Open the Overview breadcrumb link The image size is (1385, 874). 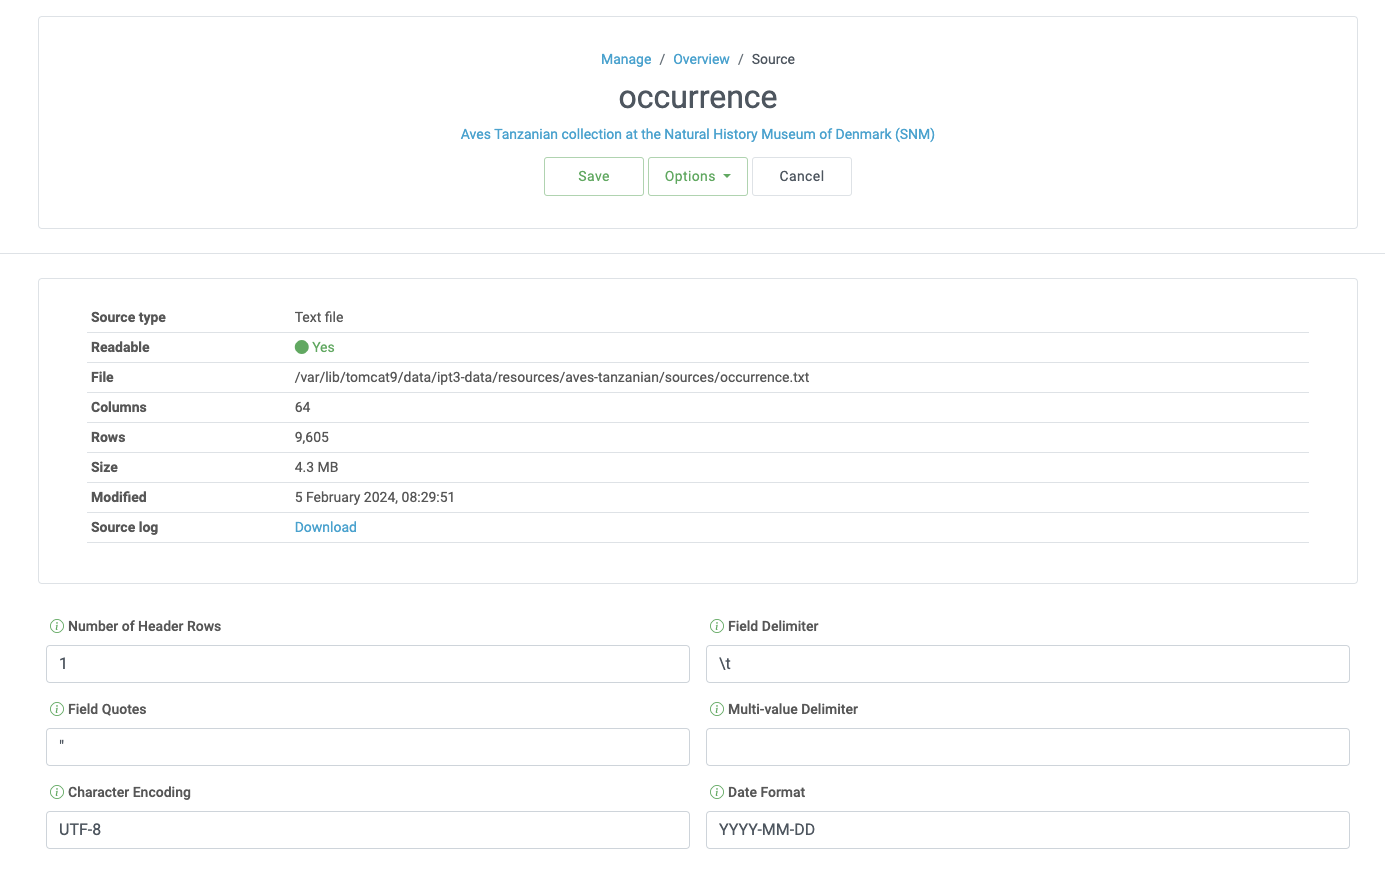click(x=701, y=59)
